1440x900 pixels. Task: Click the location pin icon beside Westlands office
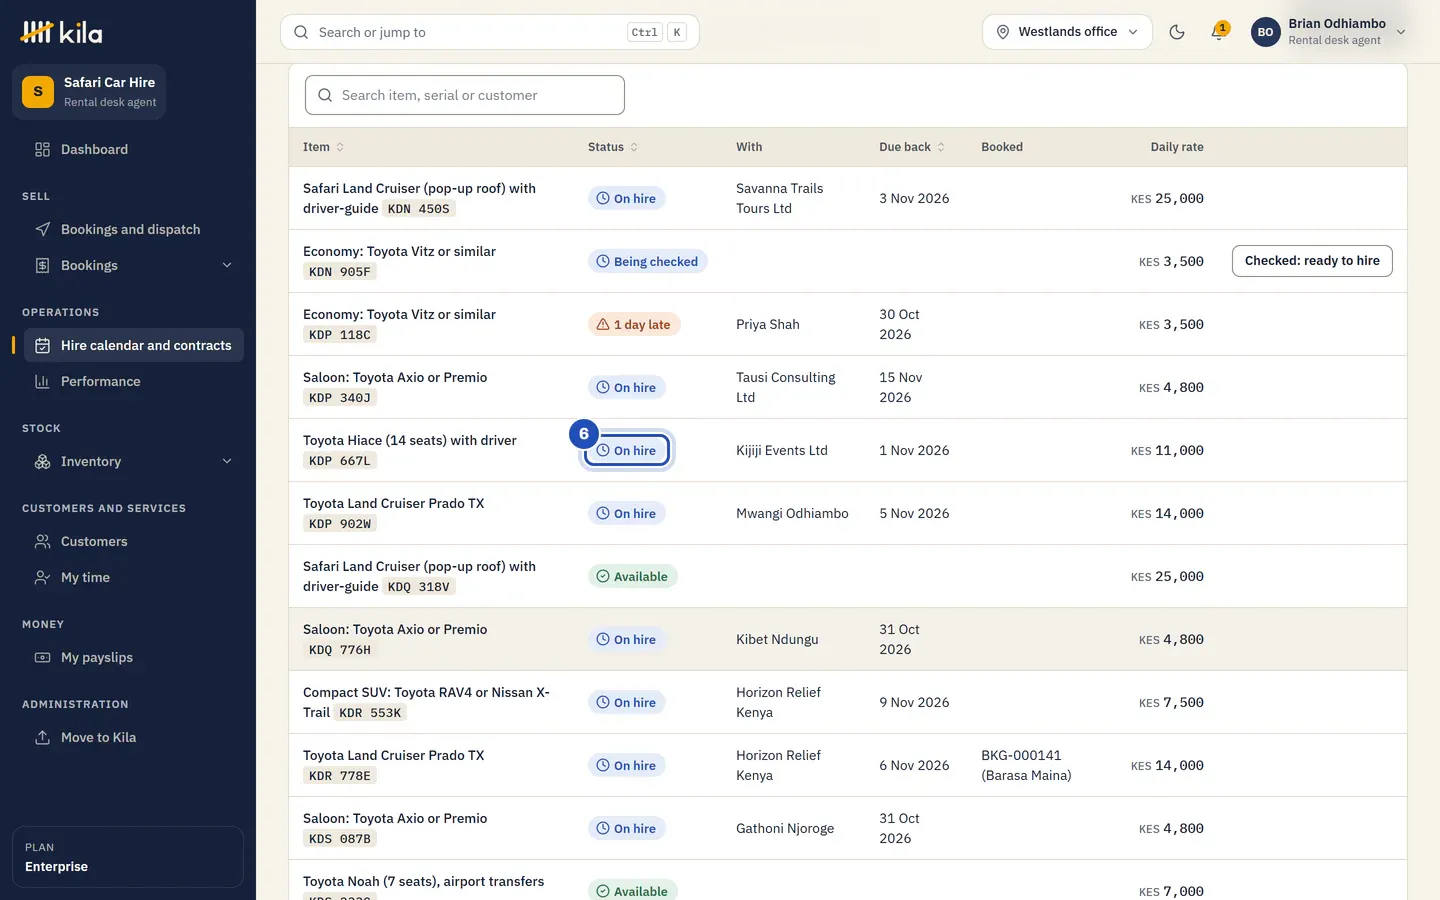coord(1002,32)
